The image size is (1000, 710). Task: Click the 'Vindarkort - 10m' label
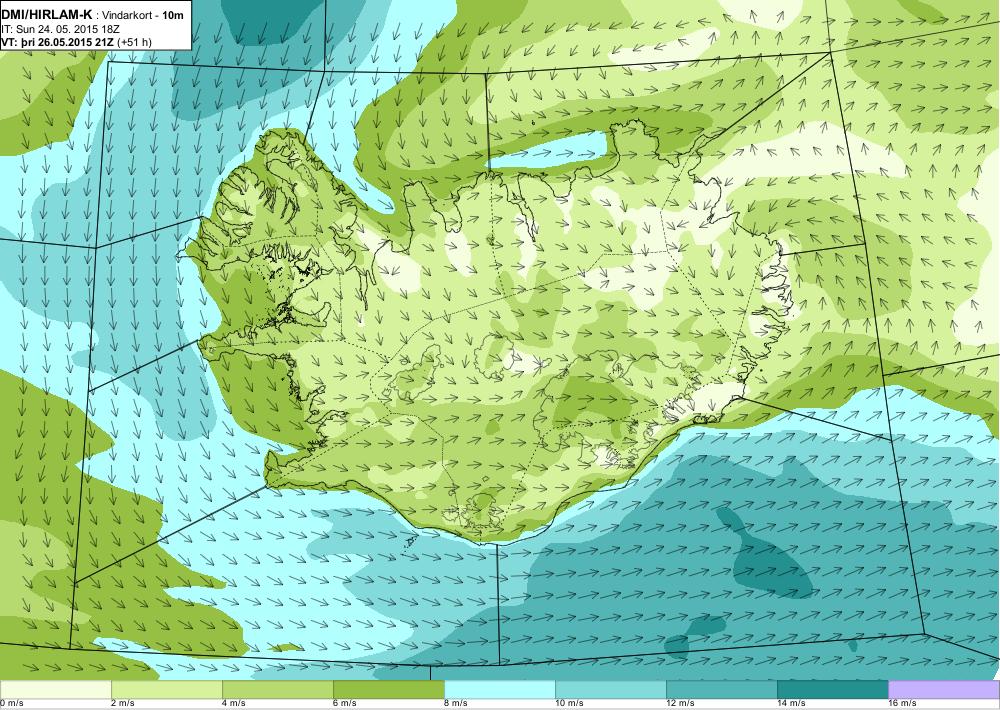pyautogui.click(x=143, y=14)
